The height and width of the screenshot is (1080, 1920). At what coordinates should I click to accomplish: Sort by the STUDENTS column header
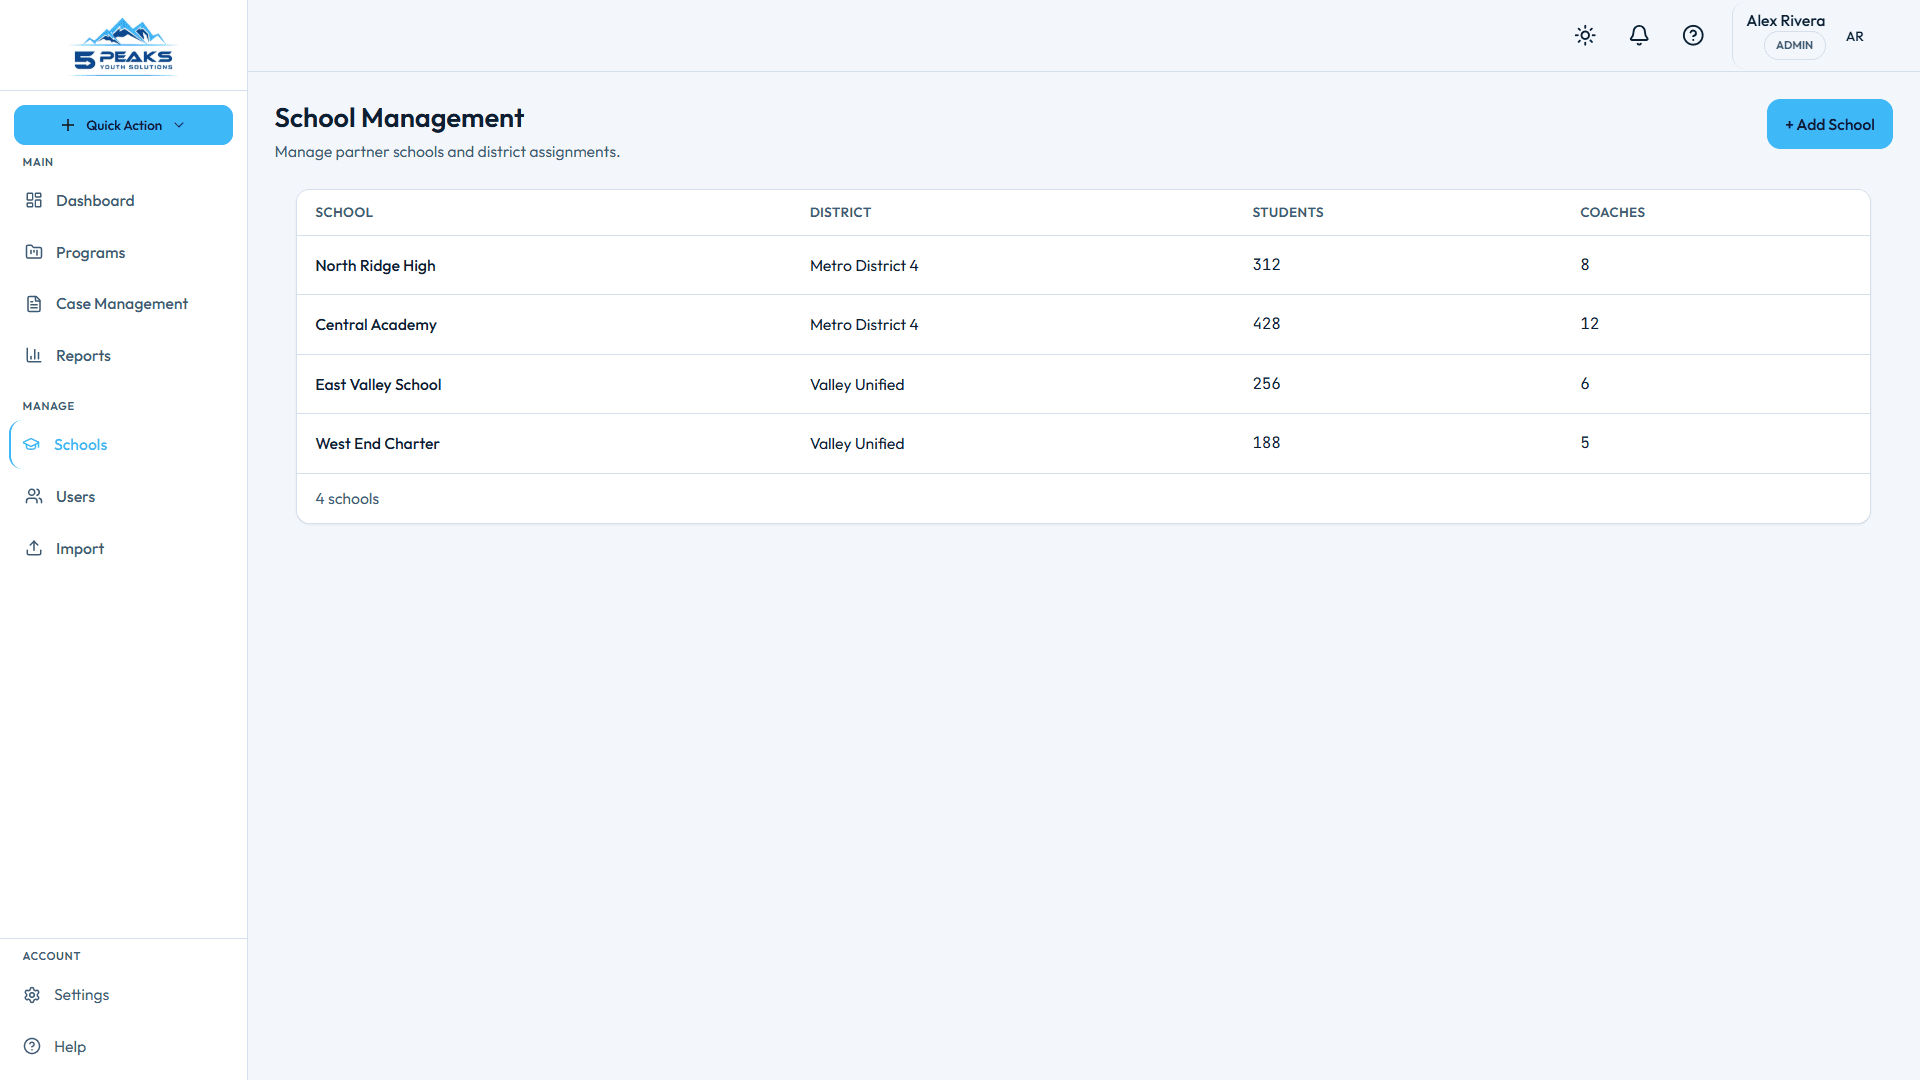[x=1288, y=212]
